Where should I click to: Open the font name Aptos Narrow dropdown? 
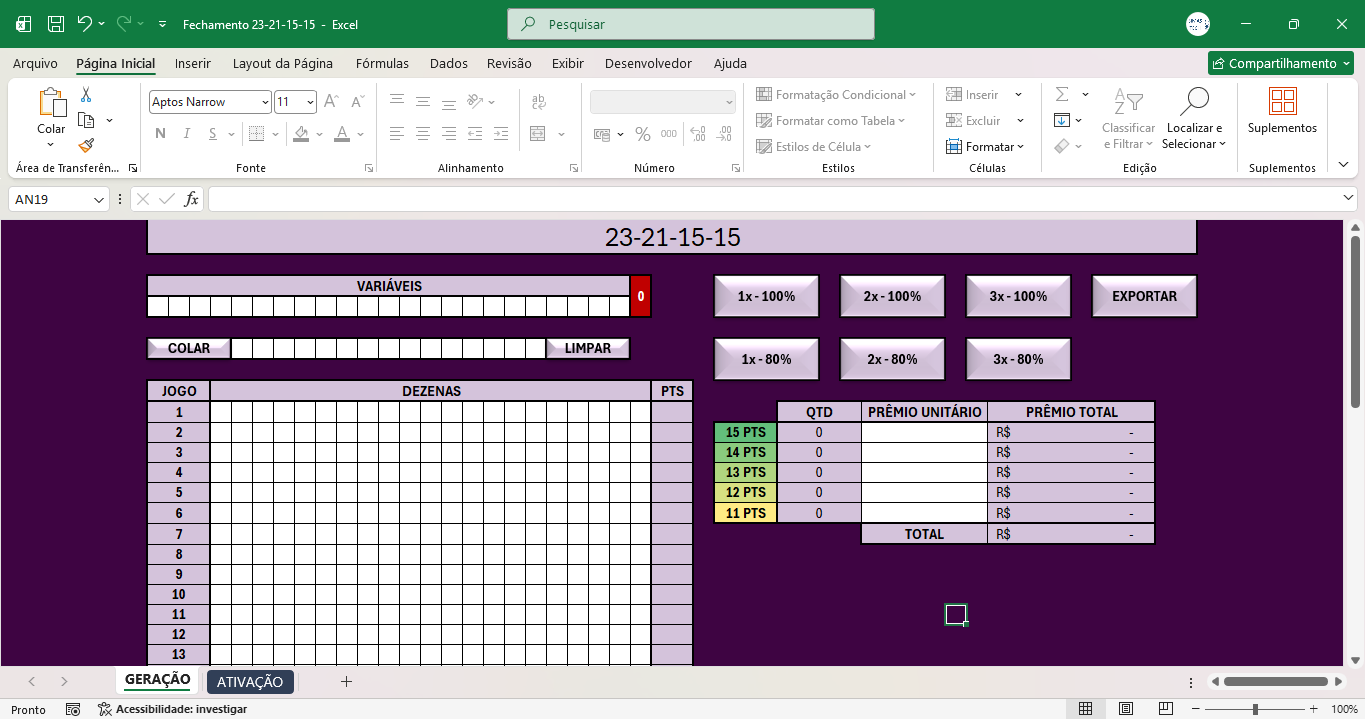point(265,102)
